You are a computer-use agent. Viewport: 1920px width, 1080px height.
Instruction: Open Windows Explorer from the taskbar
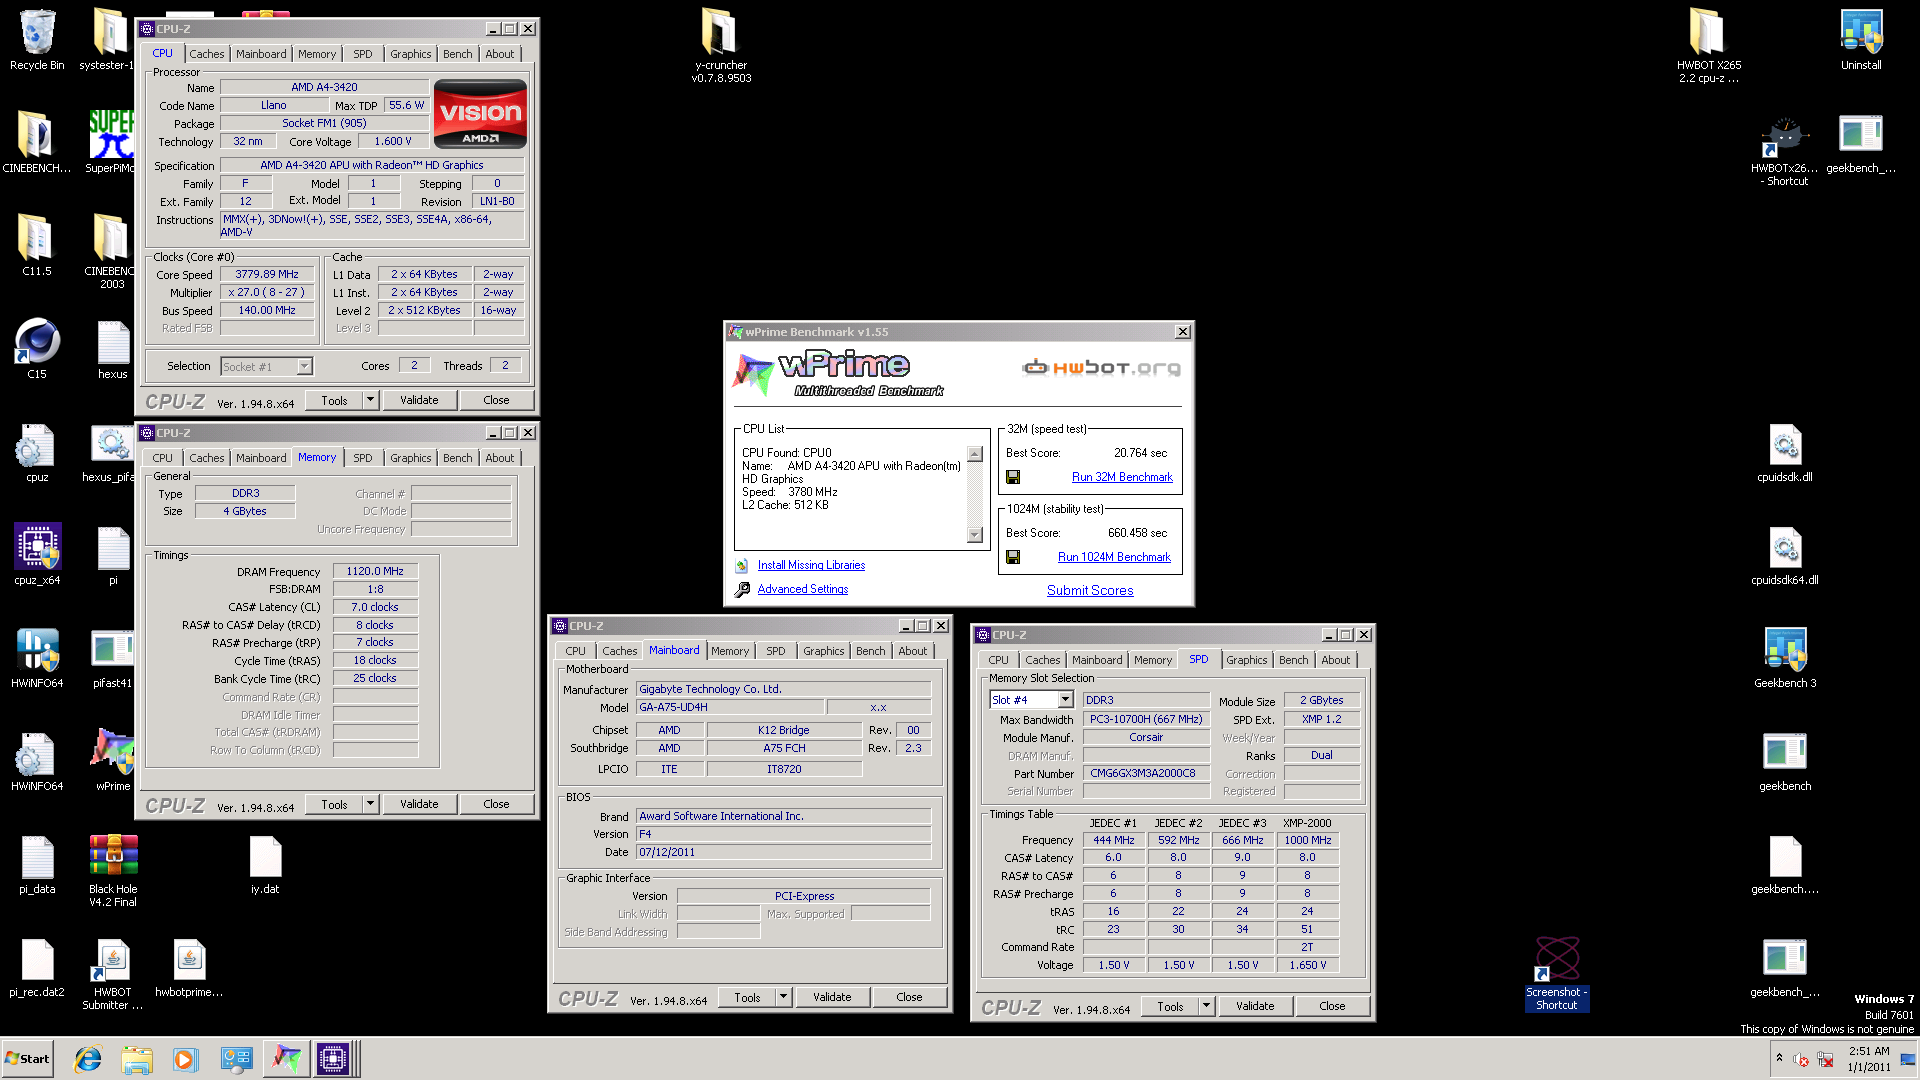click(137, 1059)
